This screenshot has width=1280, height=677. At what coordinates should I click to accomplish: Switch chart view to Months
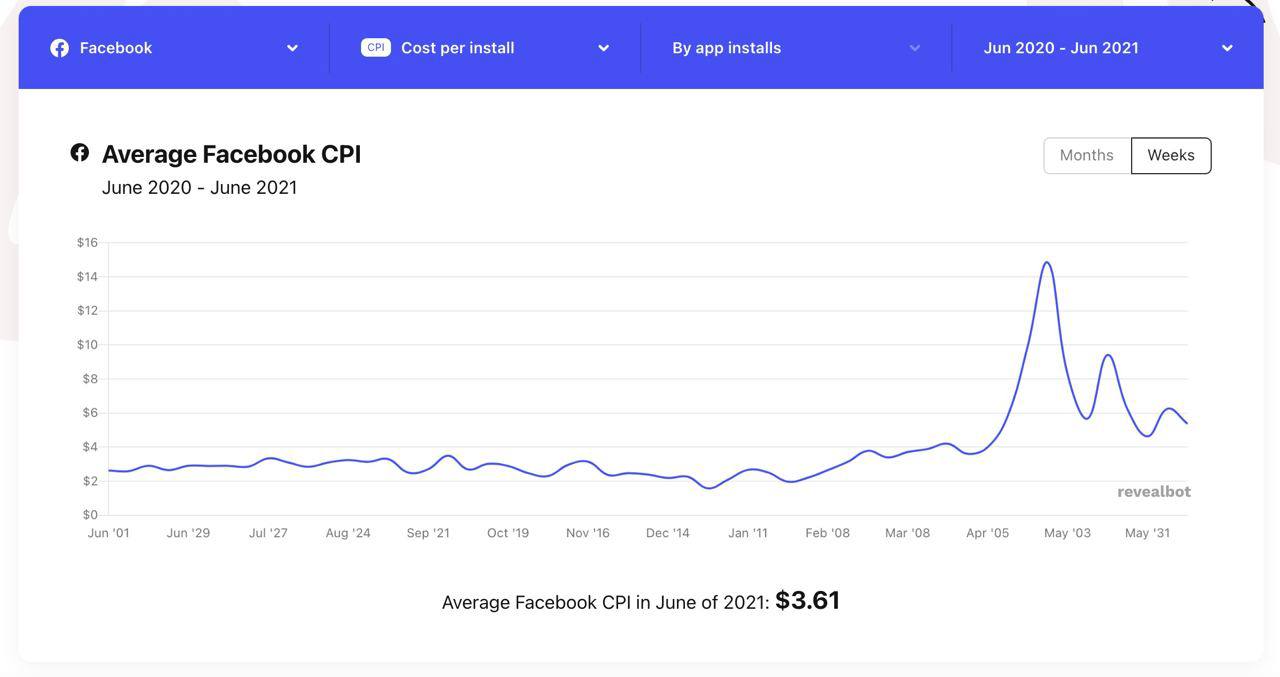[1086, 155]
